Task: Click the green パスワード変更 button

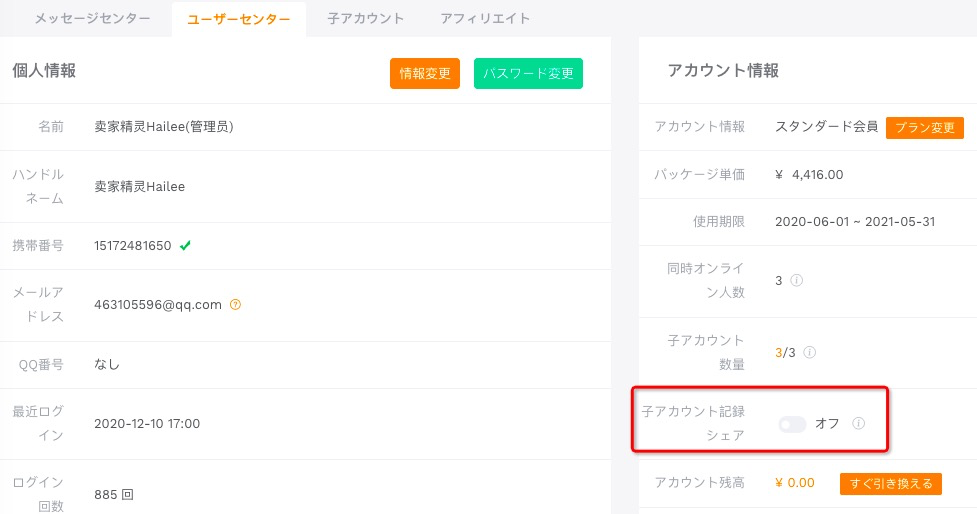Action: click(528, 74)
